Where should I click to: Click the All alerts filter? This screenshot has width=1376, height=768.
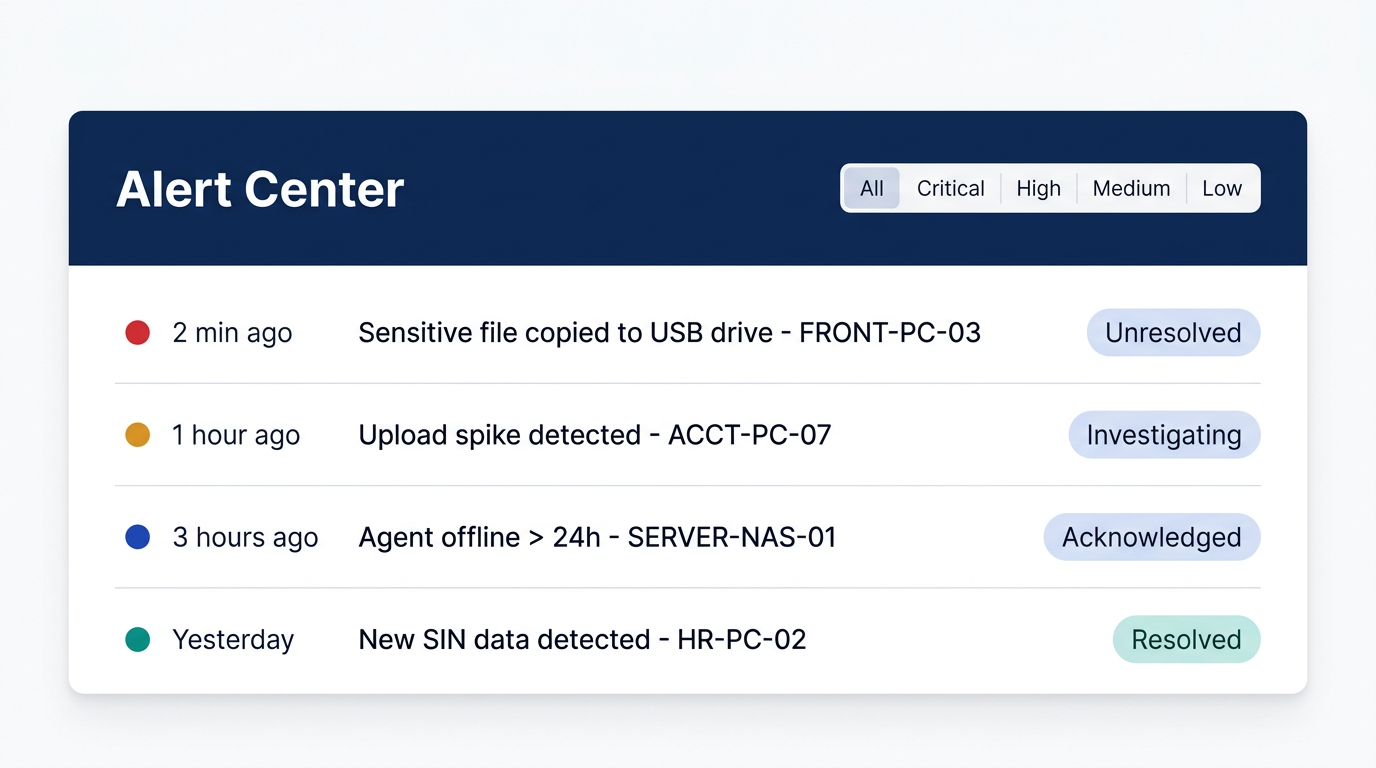click(871, 188)
